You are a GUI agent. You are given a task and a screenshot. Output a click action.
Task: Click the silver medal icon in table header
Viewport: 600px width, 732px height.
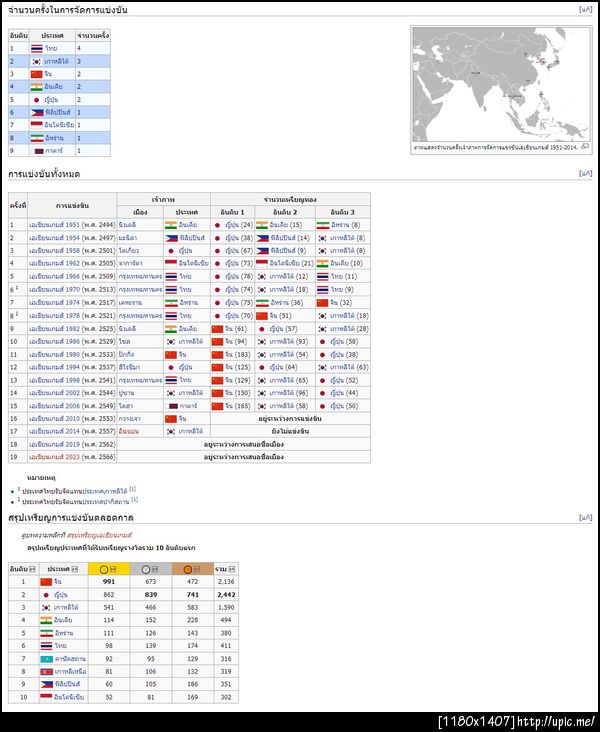pyautogui.click(x=146, y=569)
